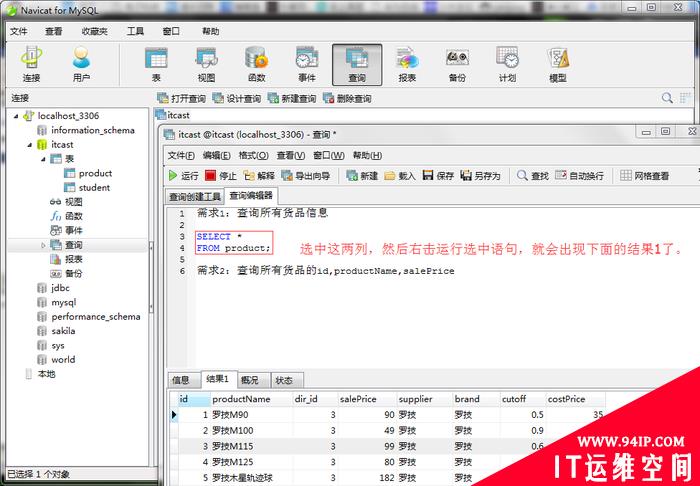Image resolution: width=700 pixels, height=486 pixels.
Task: Click the 连接 (Connection) toolbar icon
Action: click(x=31, y=65)
